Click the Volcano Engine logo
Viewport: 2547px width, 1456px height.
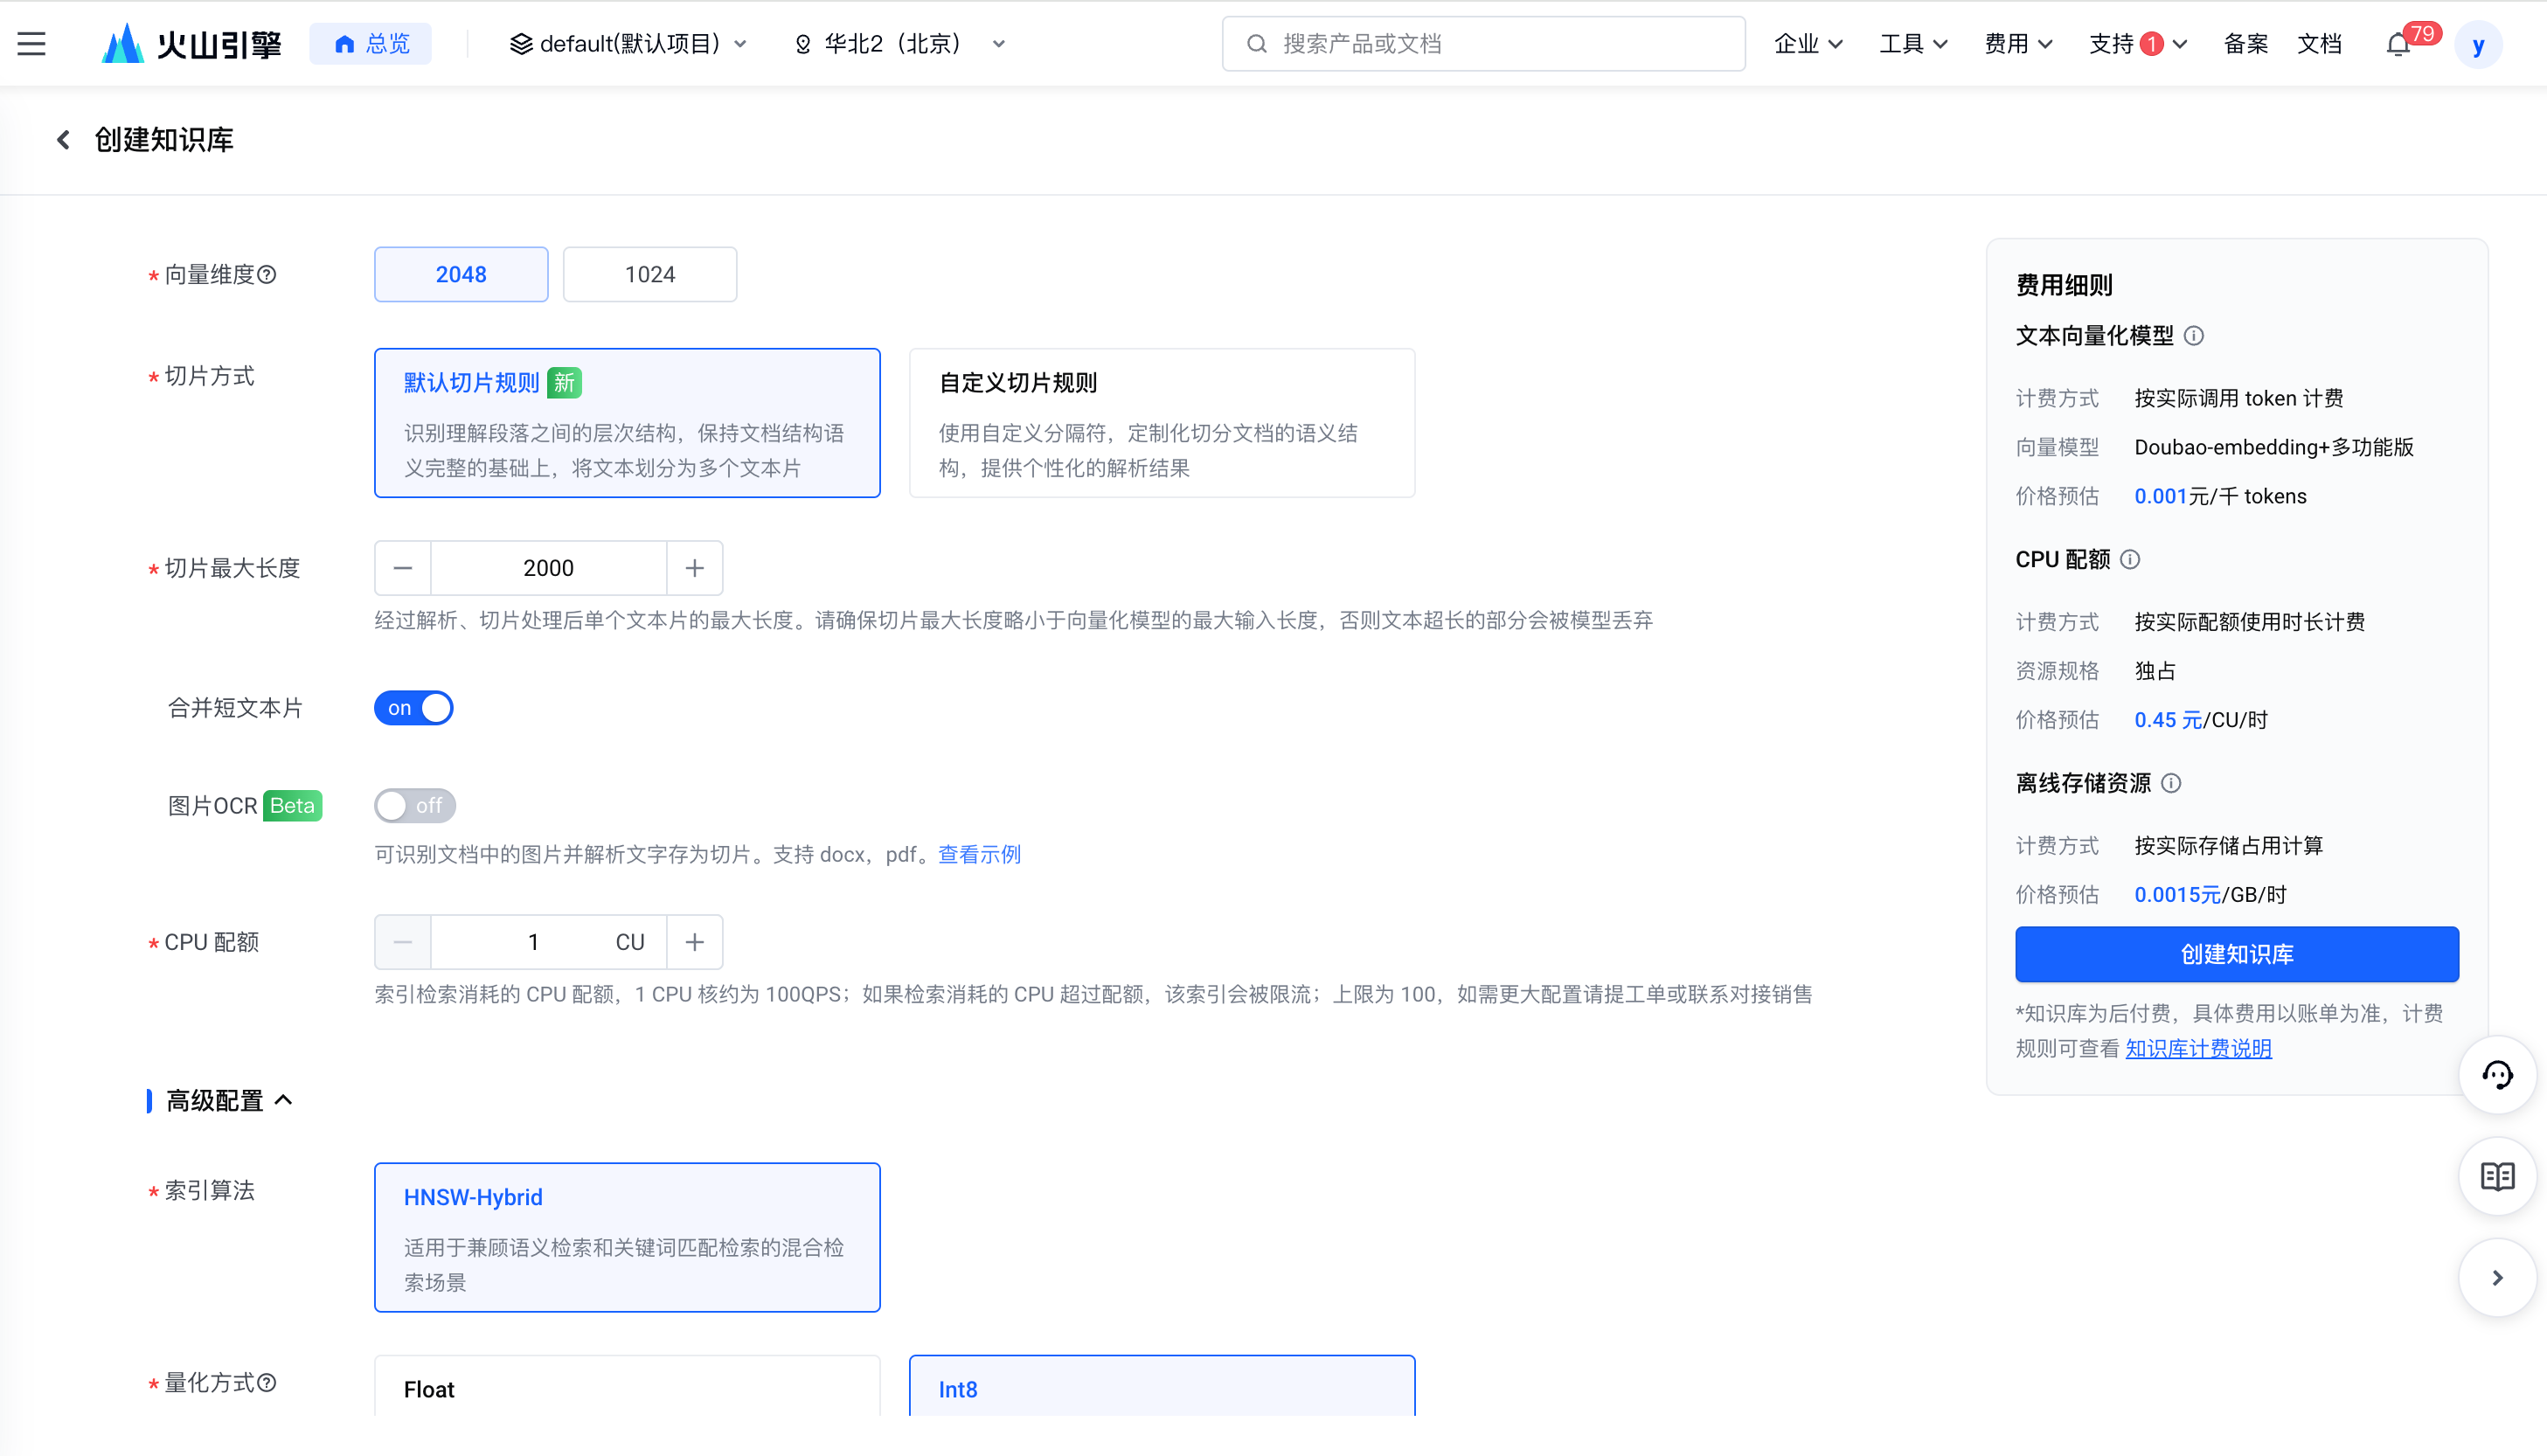[192, 44]
